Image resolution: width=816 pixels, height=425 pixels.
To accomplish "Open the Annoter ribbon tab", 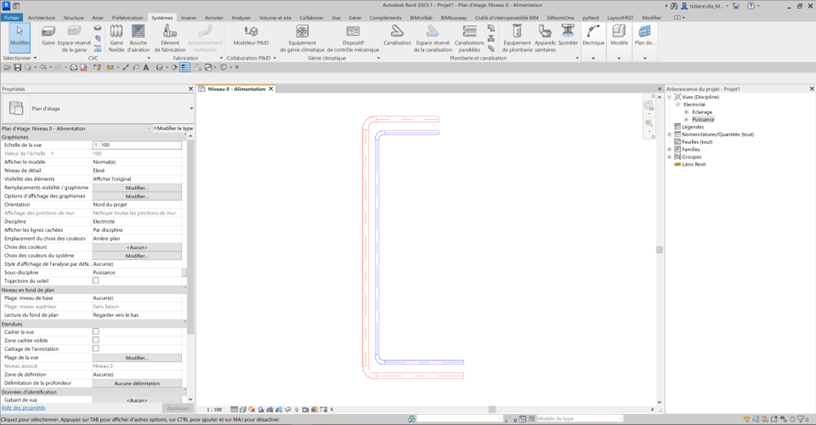I will [x=214, y=18].
